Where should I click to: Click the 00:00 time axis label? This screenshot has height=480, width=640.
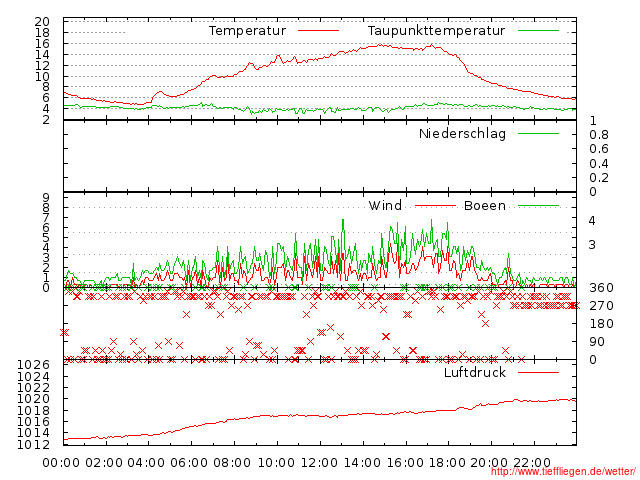tap(61, 463)
